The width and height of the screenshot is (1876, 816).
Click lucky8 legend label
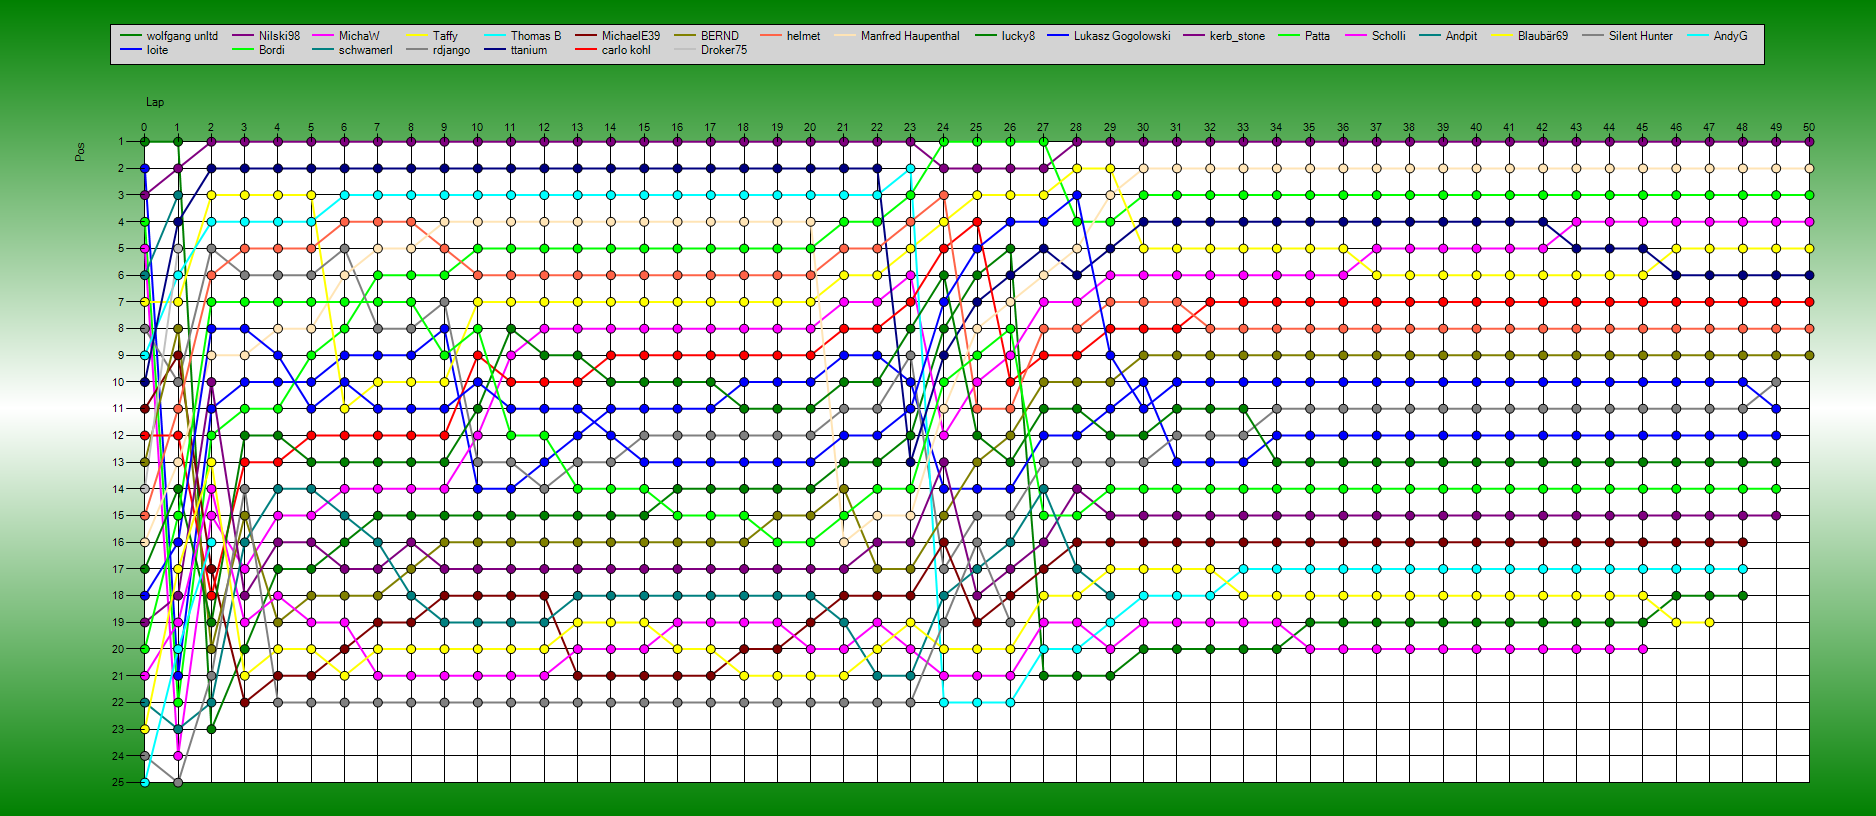point(1018,36)
